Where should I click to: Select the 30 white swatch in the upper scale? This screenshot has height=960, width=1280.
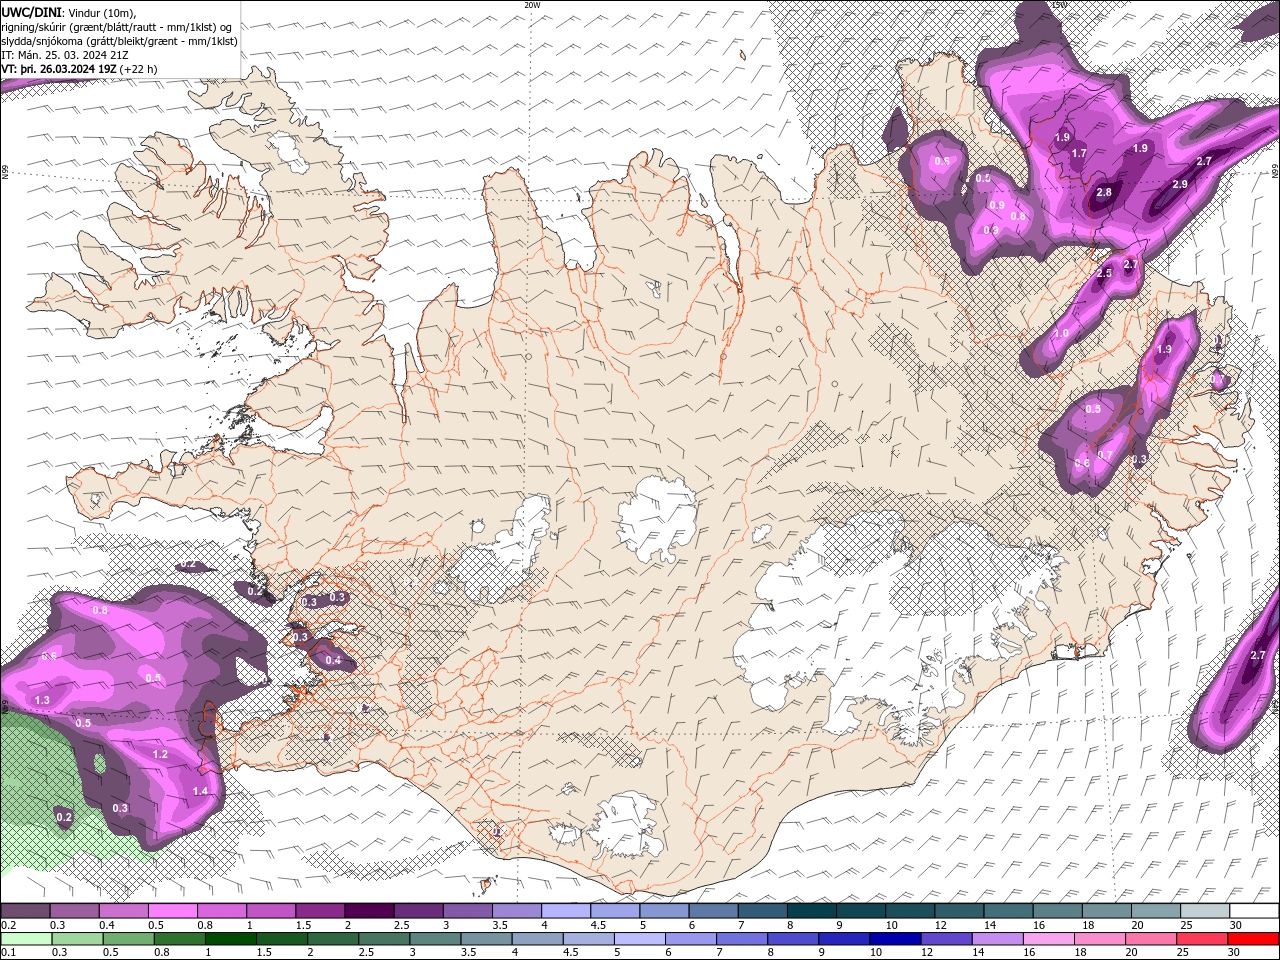tap(1254, 910)
